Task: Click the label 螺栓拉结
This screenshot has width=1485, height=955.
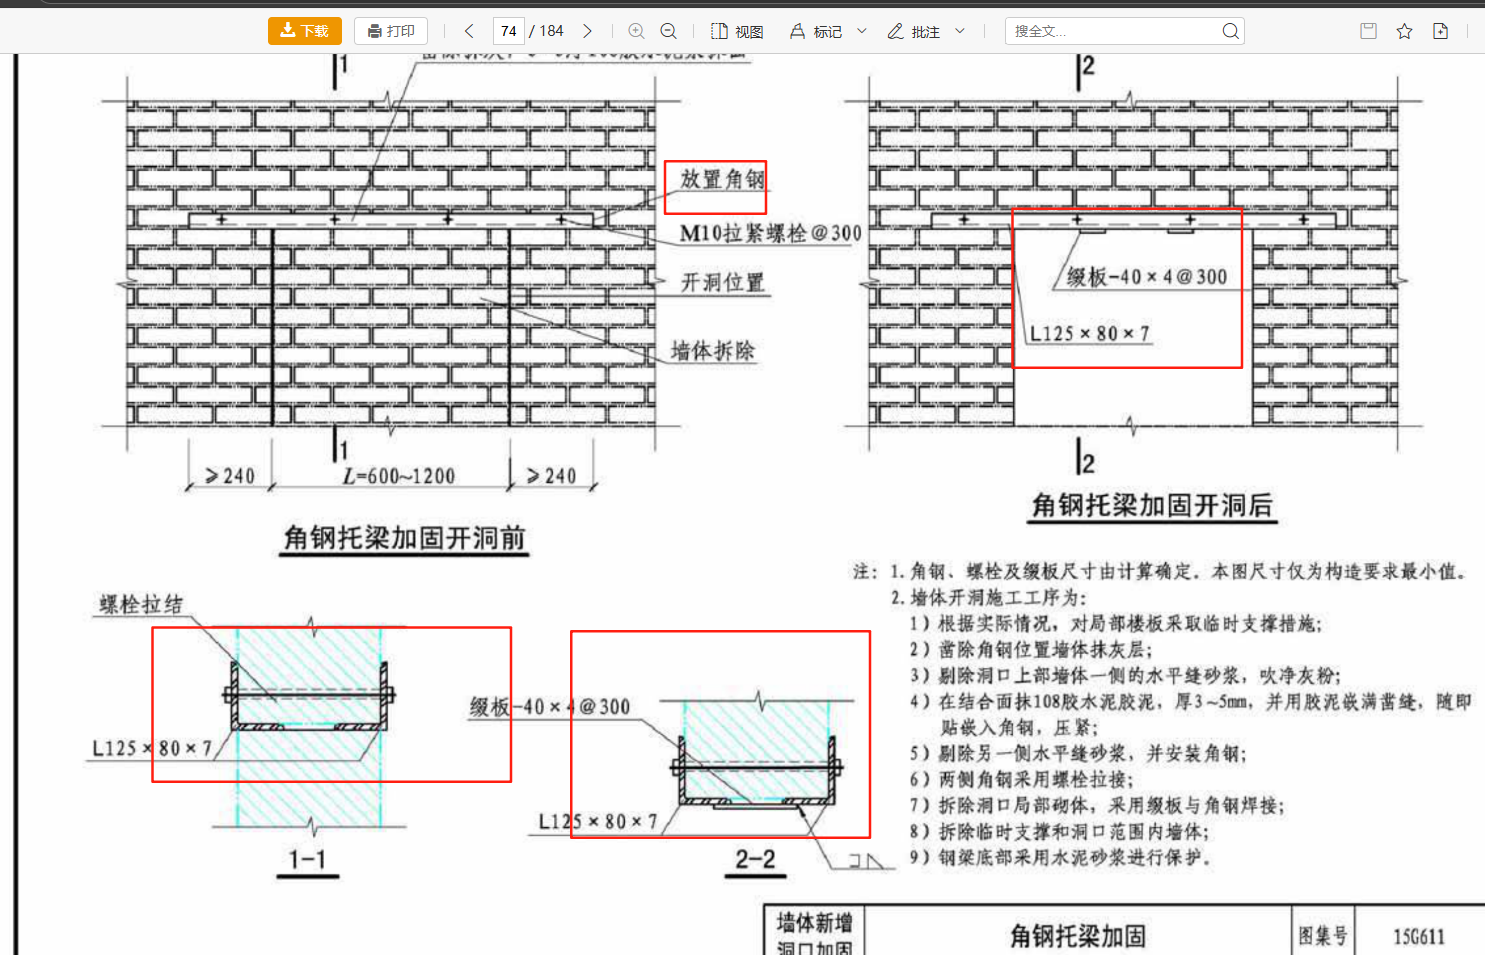Action: (x=141, y=604)
